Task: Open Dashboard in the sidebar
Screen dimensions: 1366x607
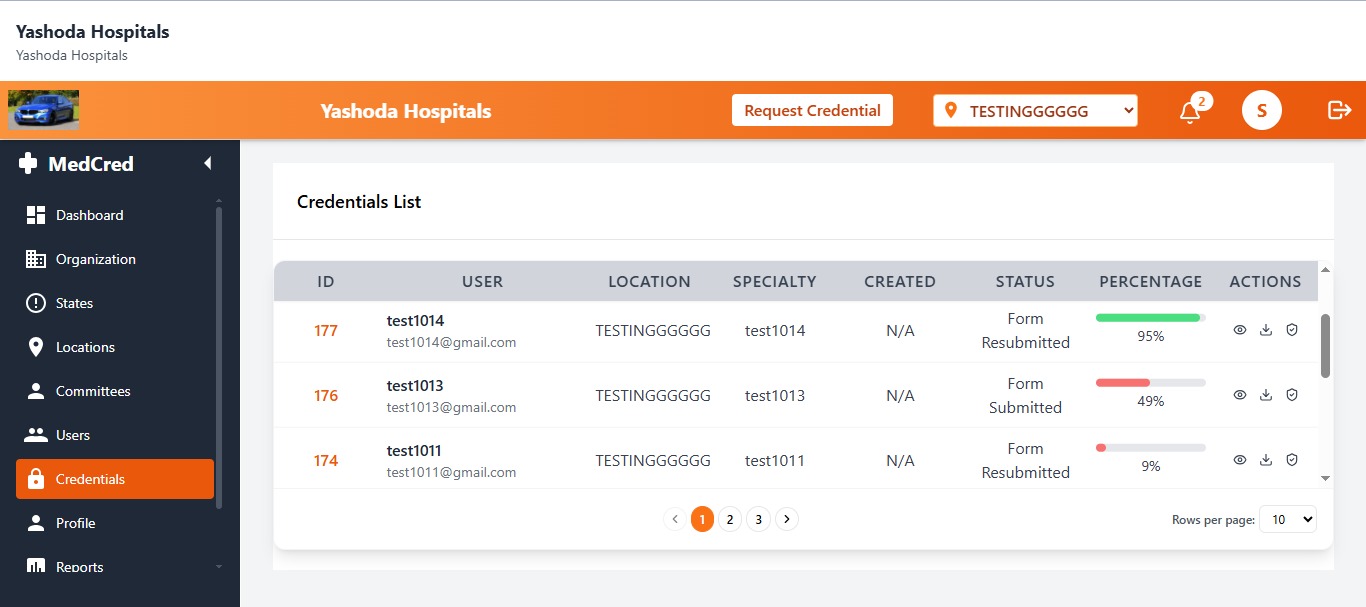Action: (x=89, y=215)
